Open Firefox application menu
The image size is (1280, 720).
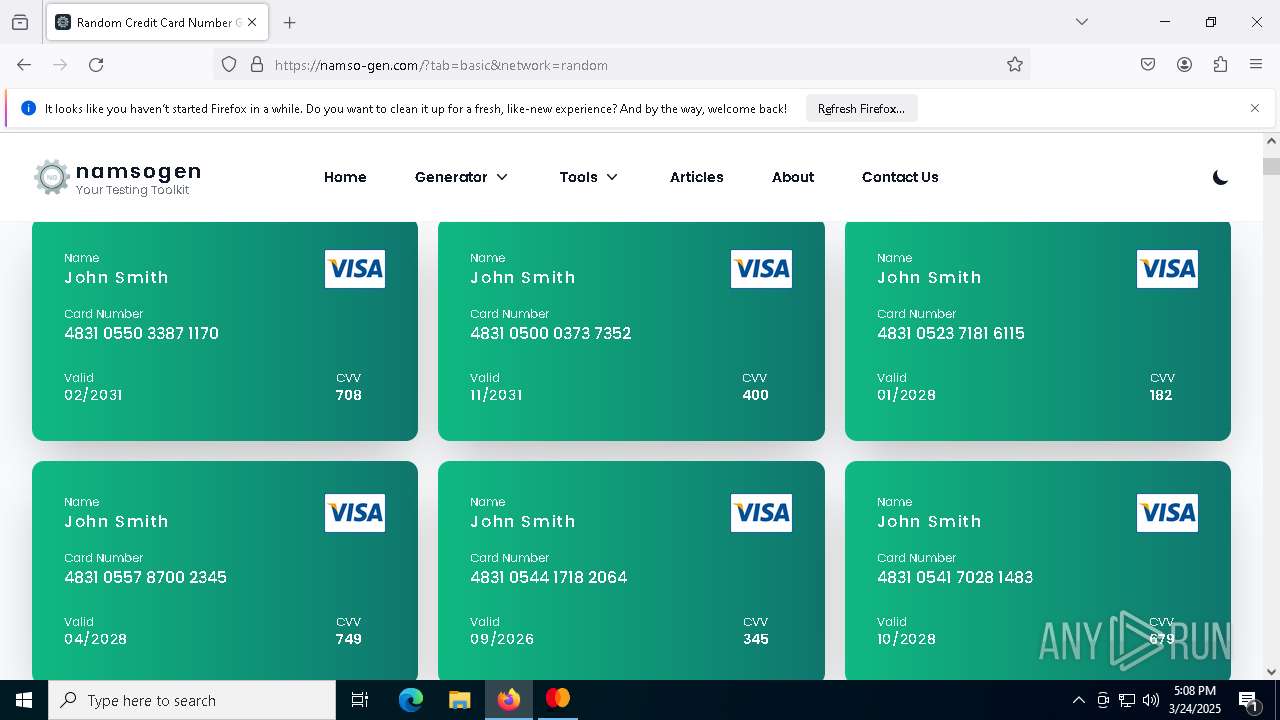pos(1256,65)
